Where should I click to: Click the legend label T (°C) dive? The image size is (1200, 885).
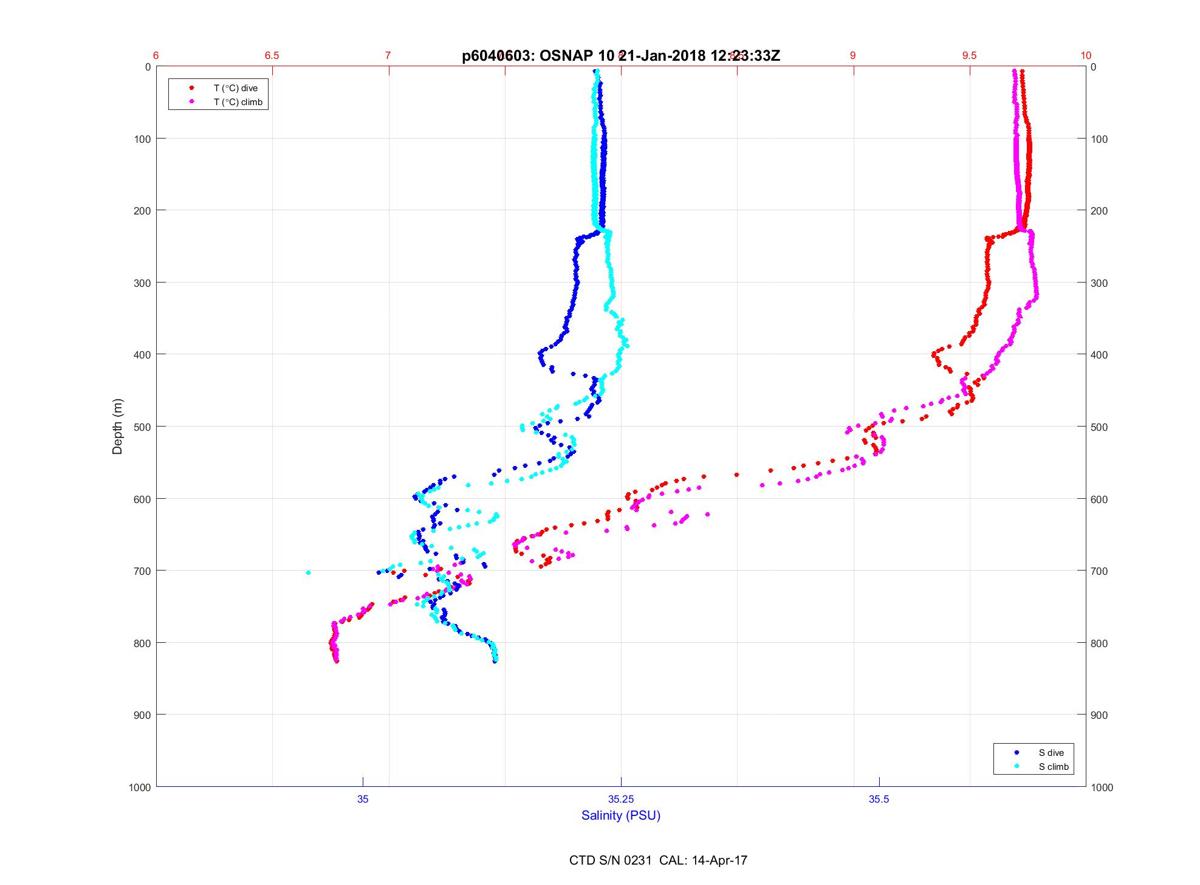[x=235, y=88]
